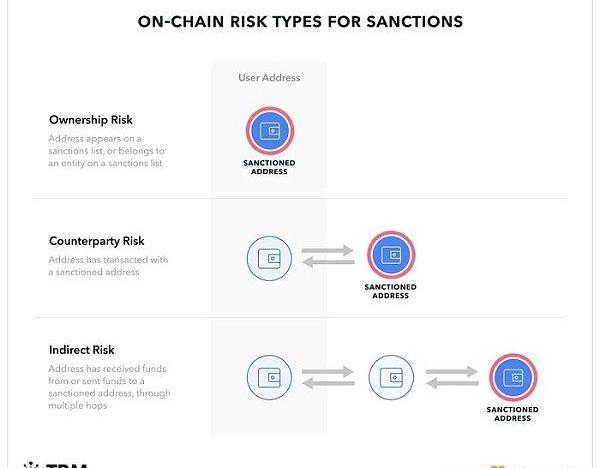The image size is (600, 468).
Task: Click the second Indirect Risk hop arrows
Action: click(x=452, y=377)
